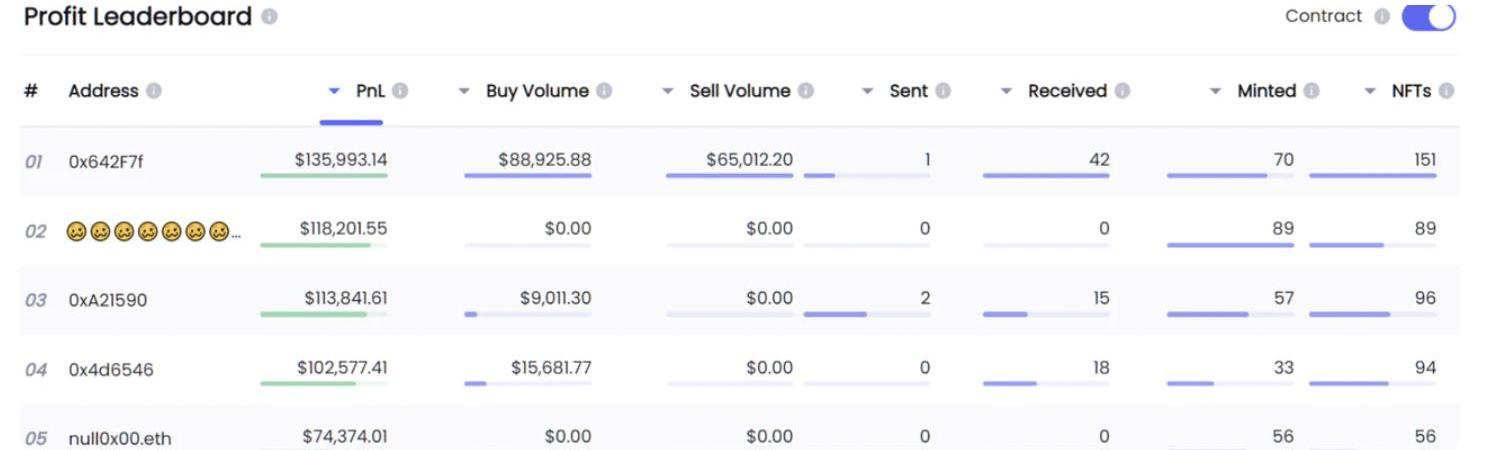Sort by Buy Volume using its arrow
This screenshot has height=450, width=1490.
[x=464, y=91]
